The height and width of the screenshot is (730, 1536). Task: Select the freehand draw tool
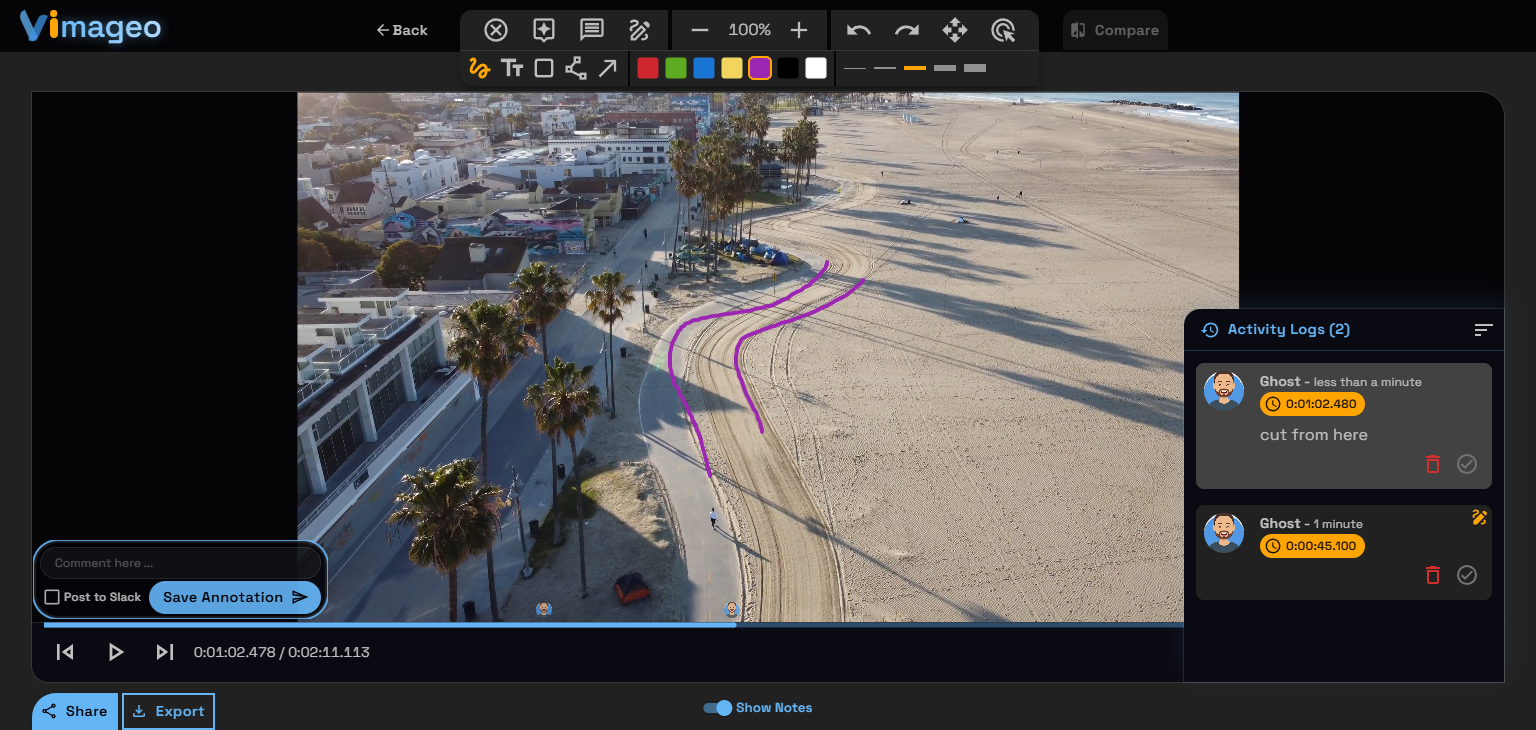(479, 68)
